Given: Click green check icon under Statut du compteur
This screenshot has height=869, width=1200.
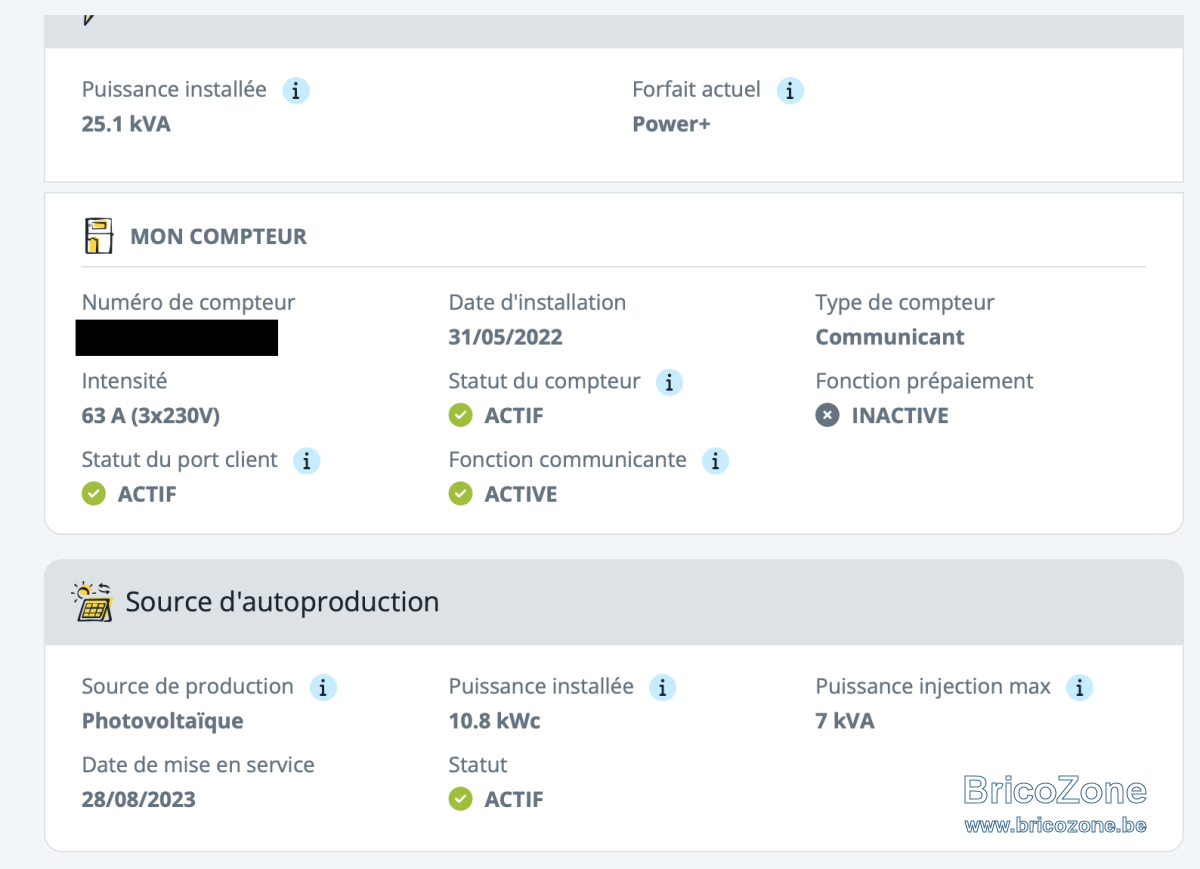Looking at the screenshot, I should 460,415.
